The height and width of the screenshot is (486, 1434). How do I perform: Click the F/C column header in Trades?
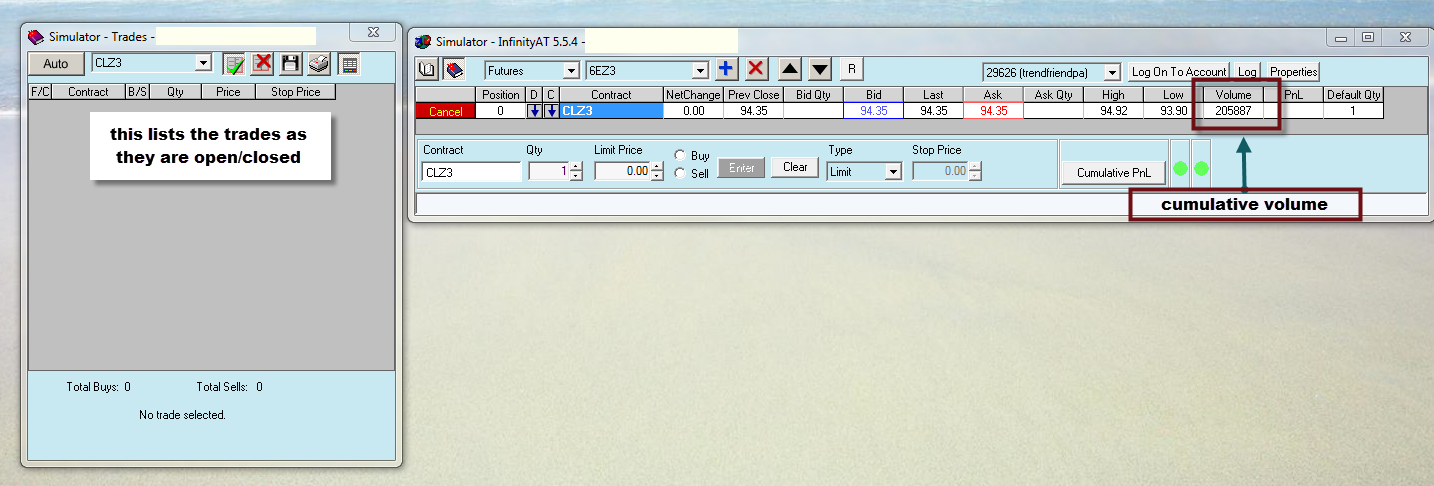point(41,92)
